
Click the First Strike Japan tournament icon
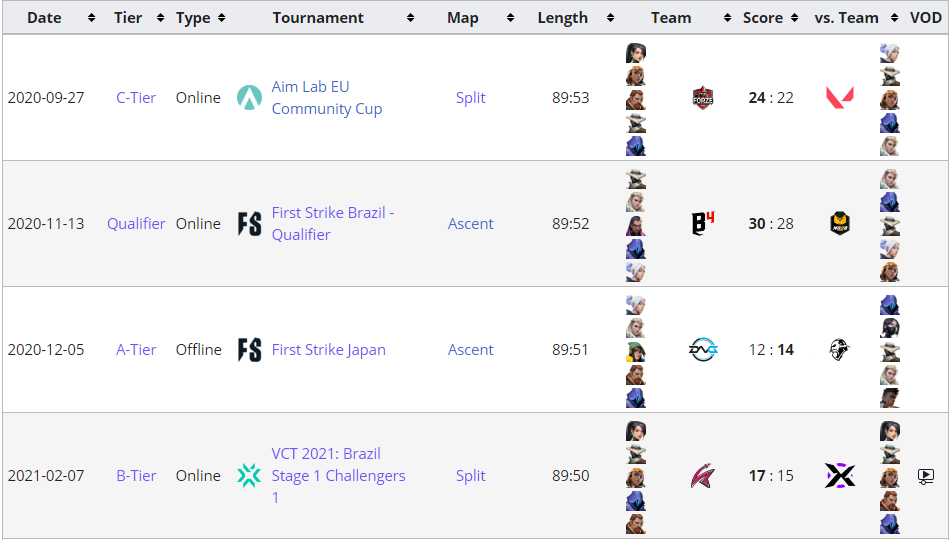tap(249, 350)
